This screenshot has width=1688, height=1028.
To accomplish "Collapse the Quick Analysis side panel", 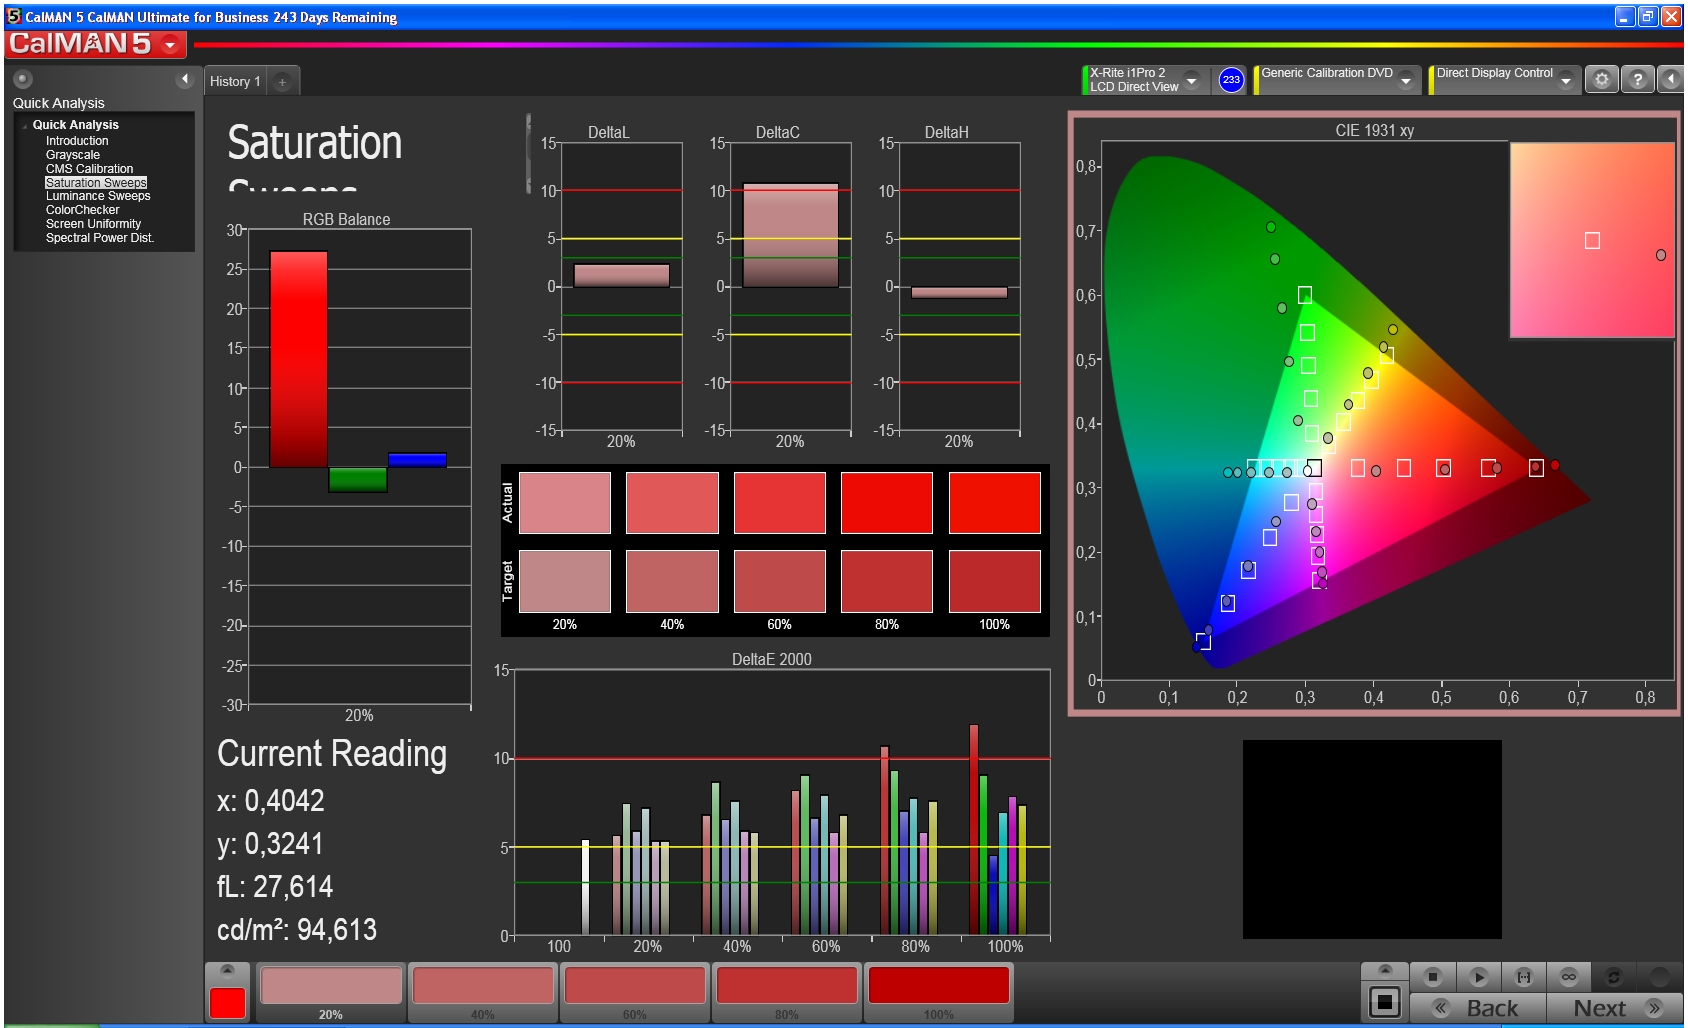I will click(x=184, y=79).
